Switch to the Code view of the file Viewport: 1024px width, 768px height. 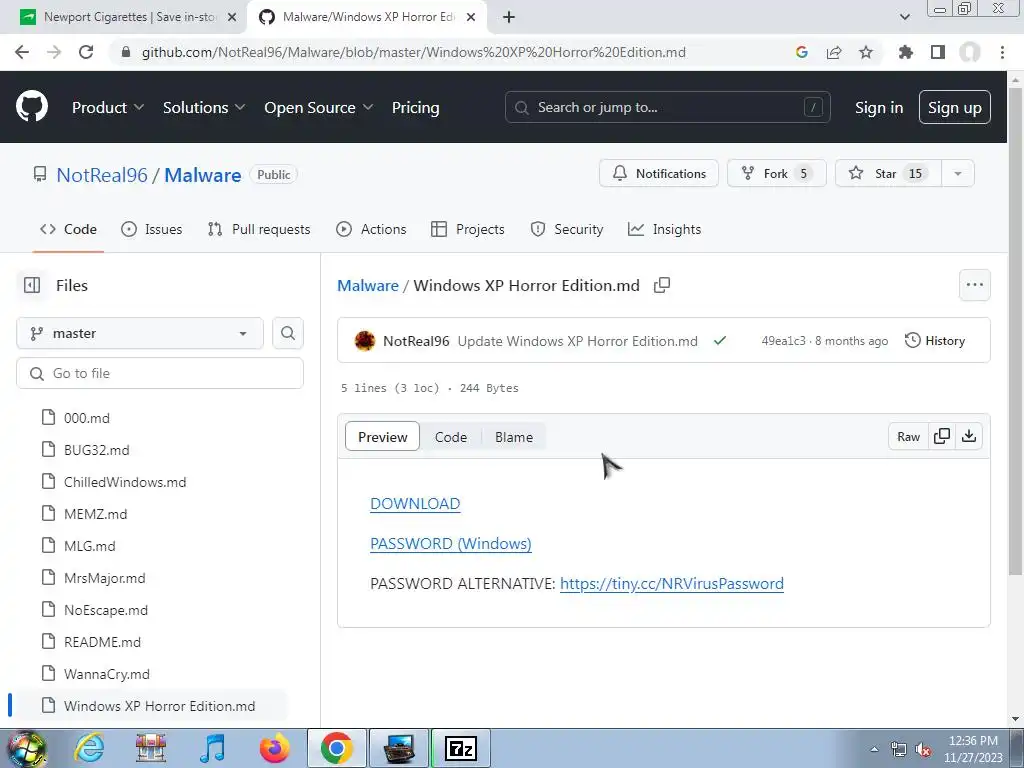pos(451,437)
